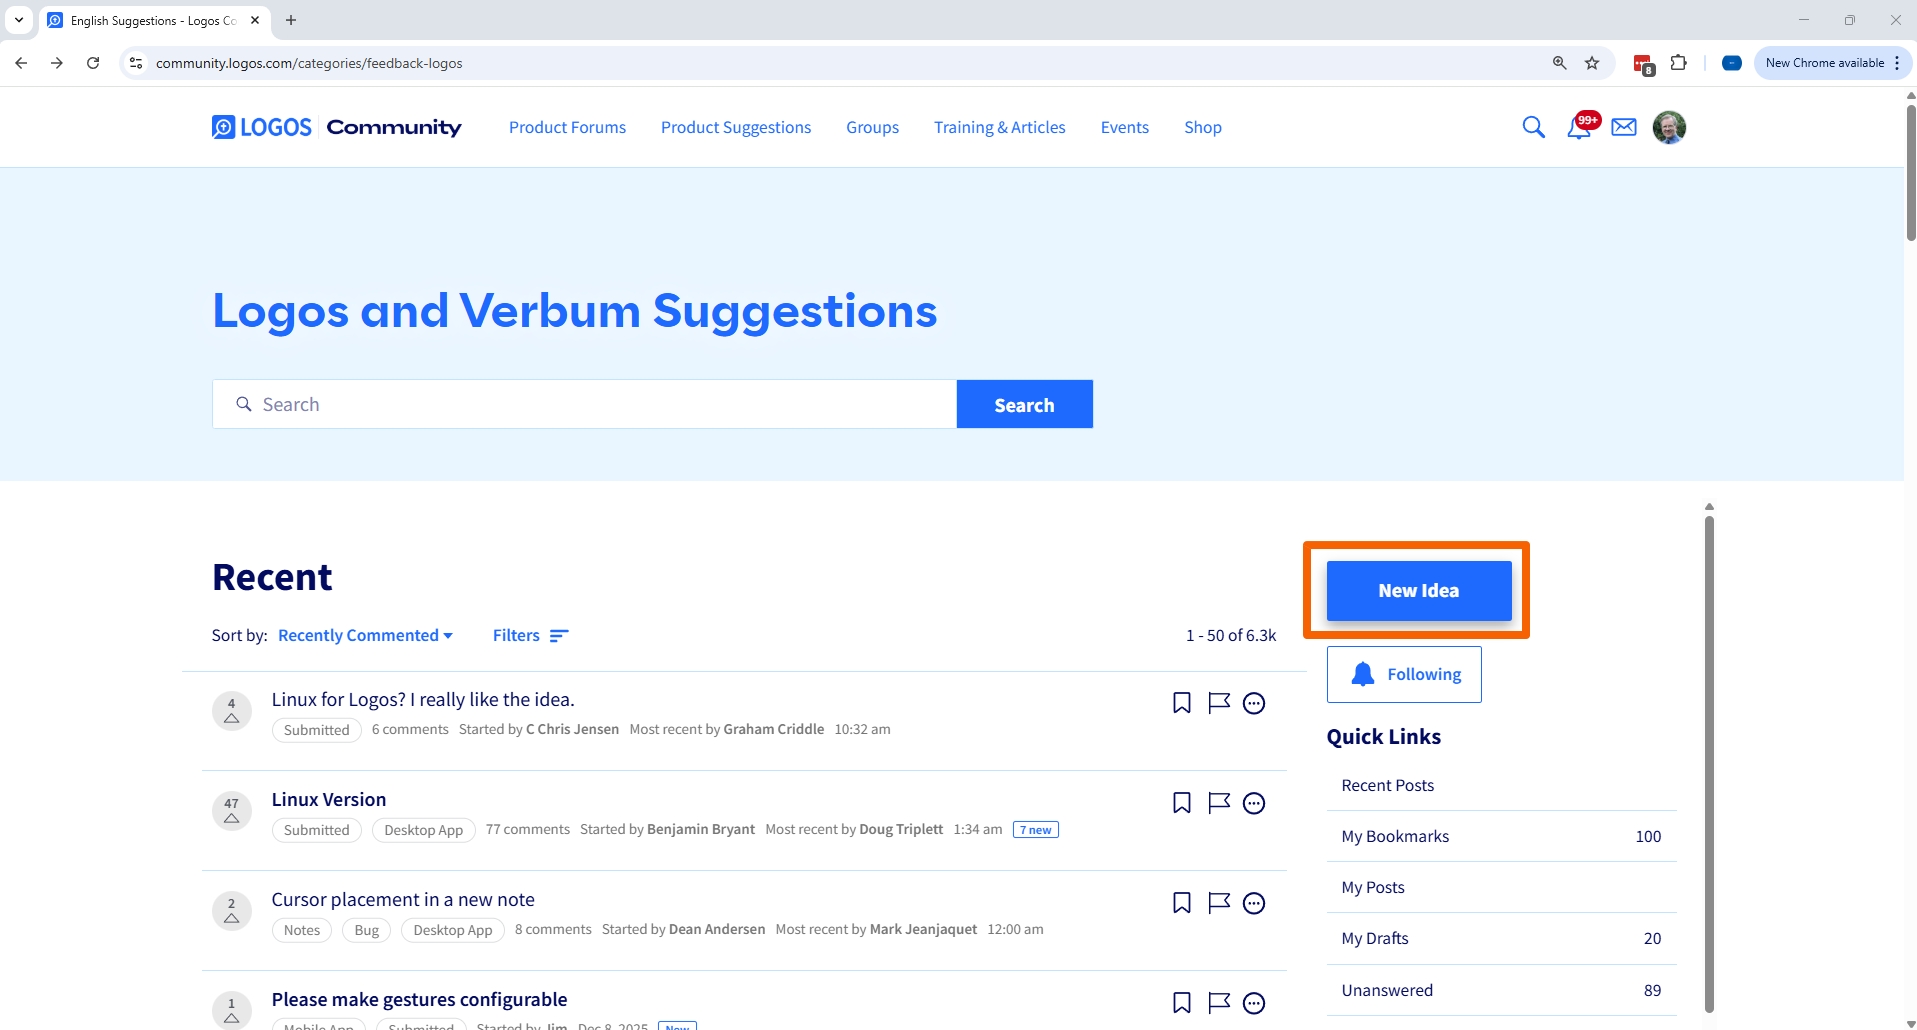Image resolution: width=1917 pixels, height=1030 pixels.
Task: Open the inbox envelope icon
Action: [x=1624, y=127]
